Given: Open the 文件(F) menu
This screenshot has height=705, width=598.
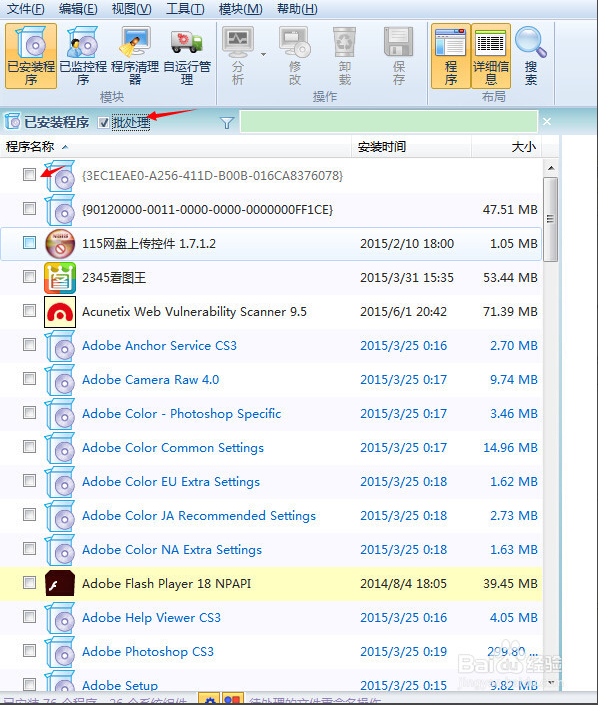Looking at the screenshot, I should point(26,9).
